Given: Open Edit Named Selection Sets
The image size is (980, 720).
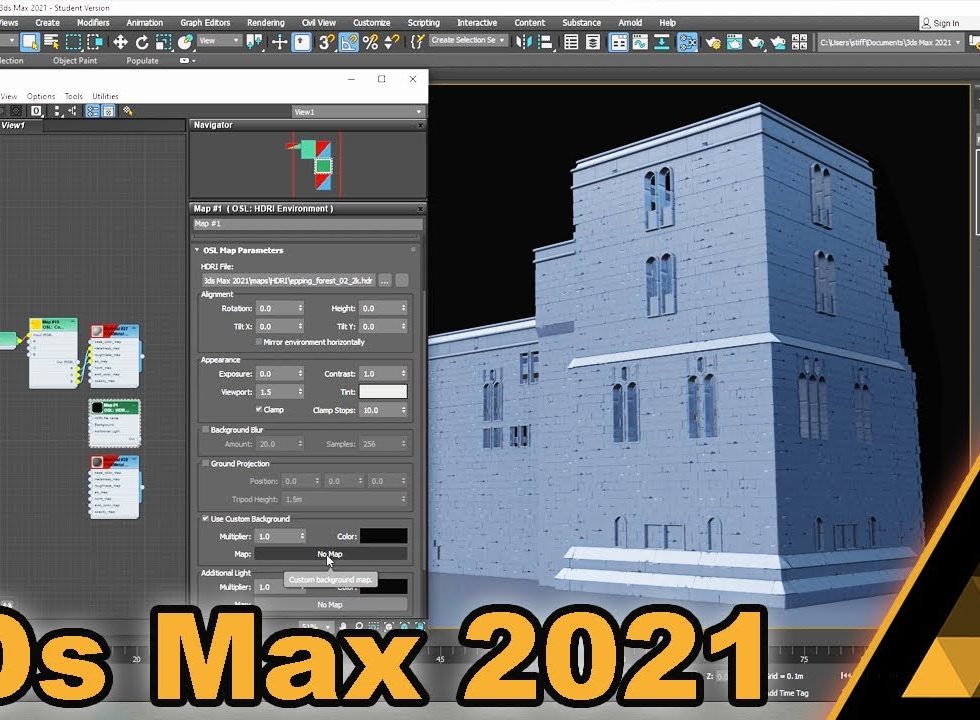Looking at the screenshot, I should pos(417,42).
